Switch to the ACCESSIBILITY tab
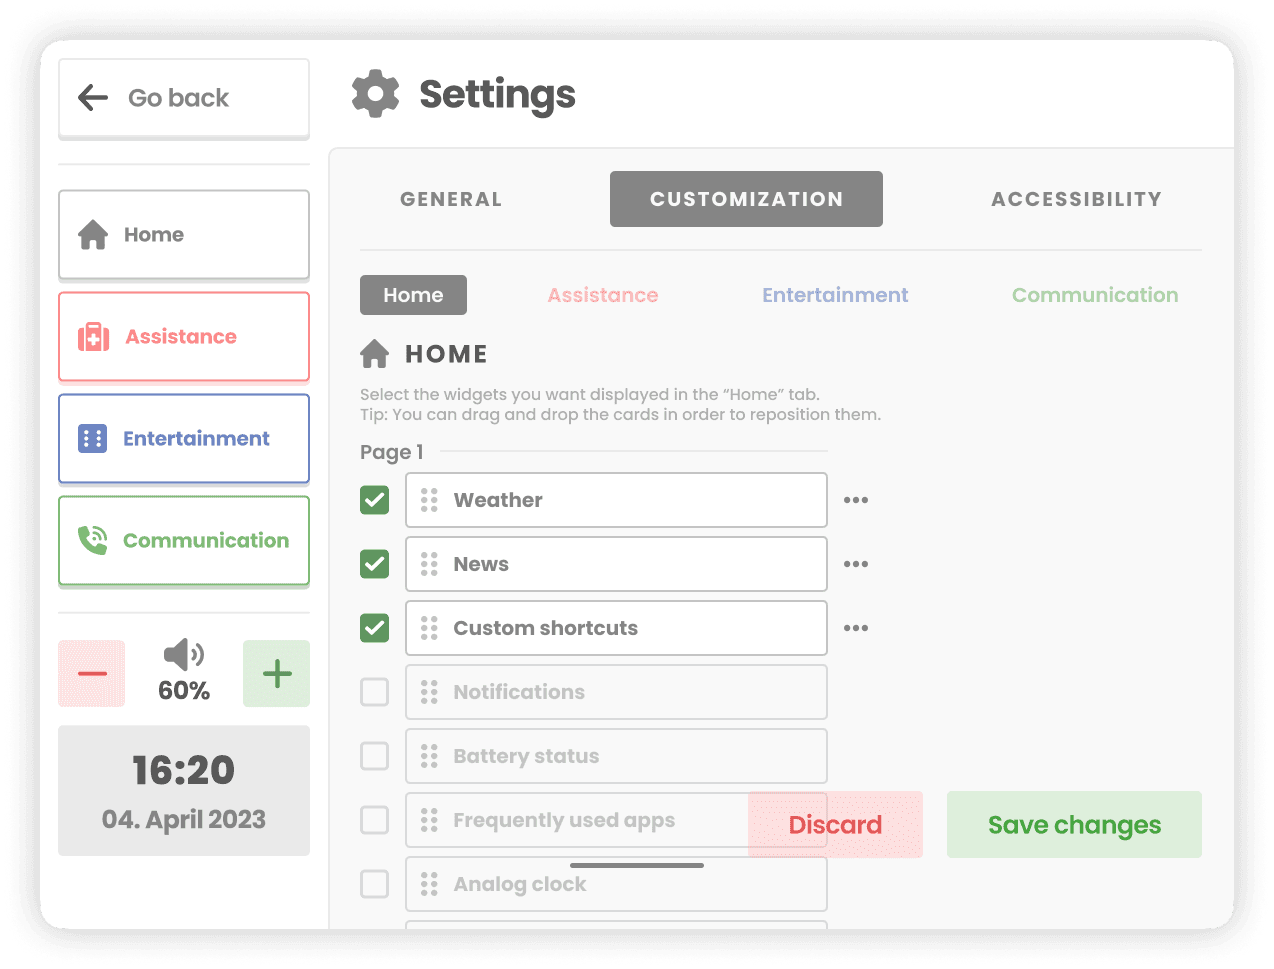1274x969 pixels. pos(1076,199)
